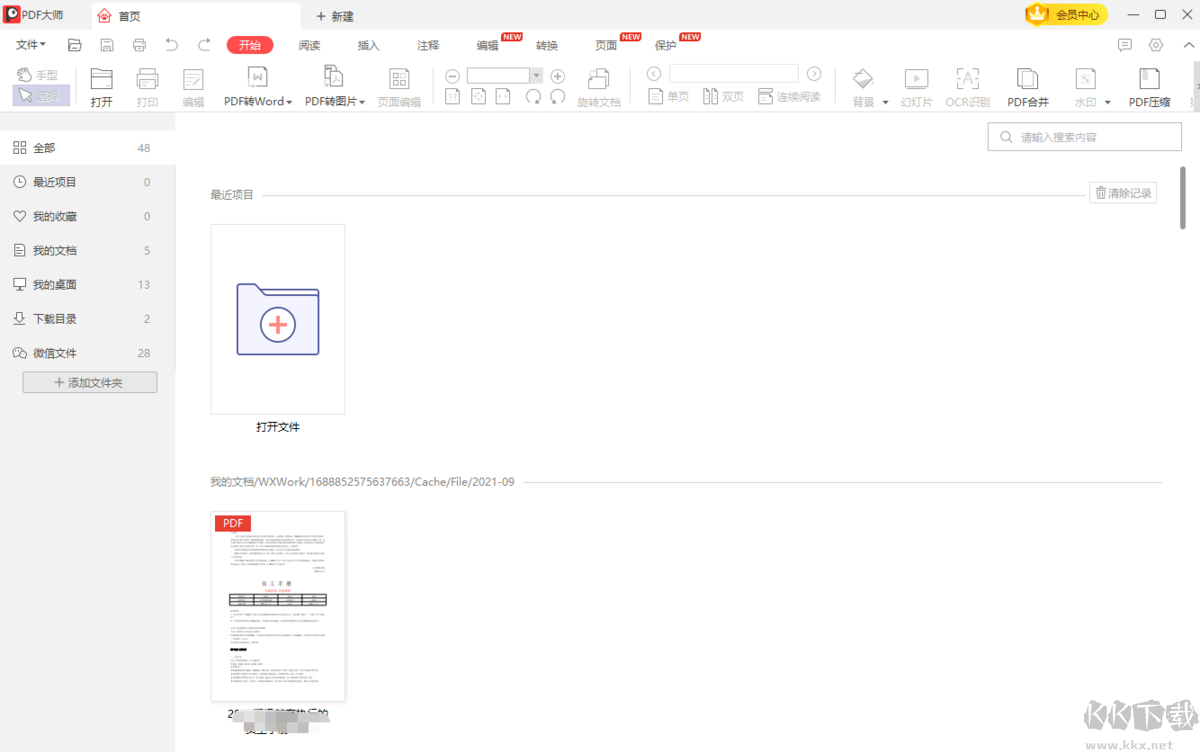Click the page number input box

(734, 74)
